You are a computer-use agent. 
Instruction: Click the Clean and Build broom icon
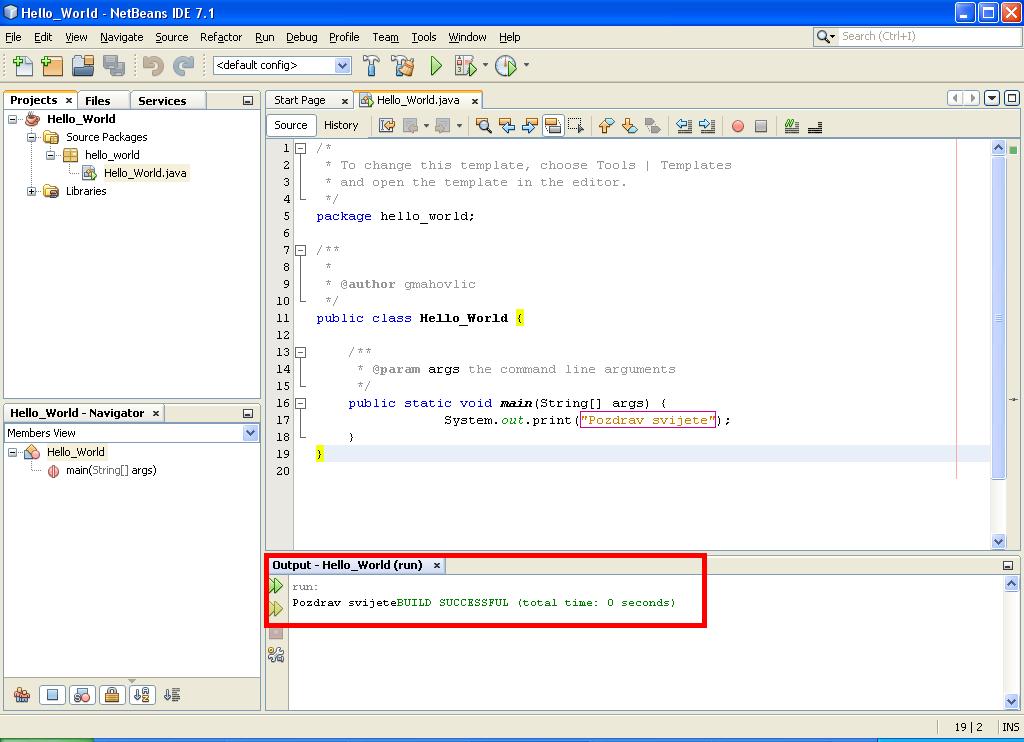pyautogui.click(x=403, y=66)
